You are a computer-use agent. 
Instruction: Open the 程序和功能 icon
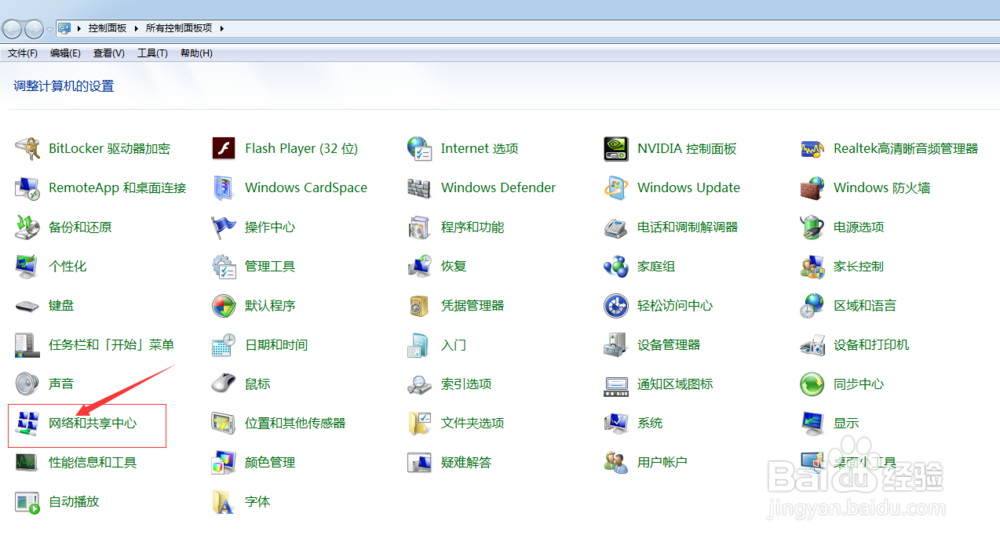[x=420, y=227]
